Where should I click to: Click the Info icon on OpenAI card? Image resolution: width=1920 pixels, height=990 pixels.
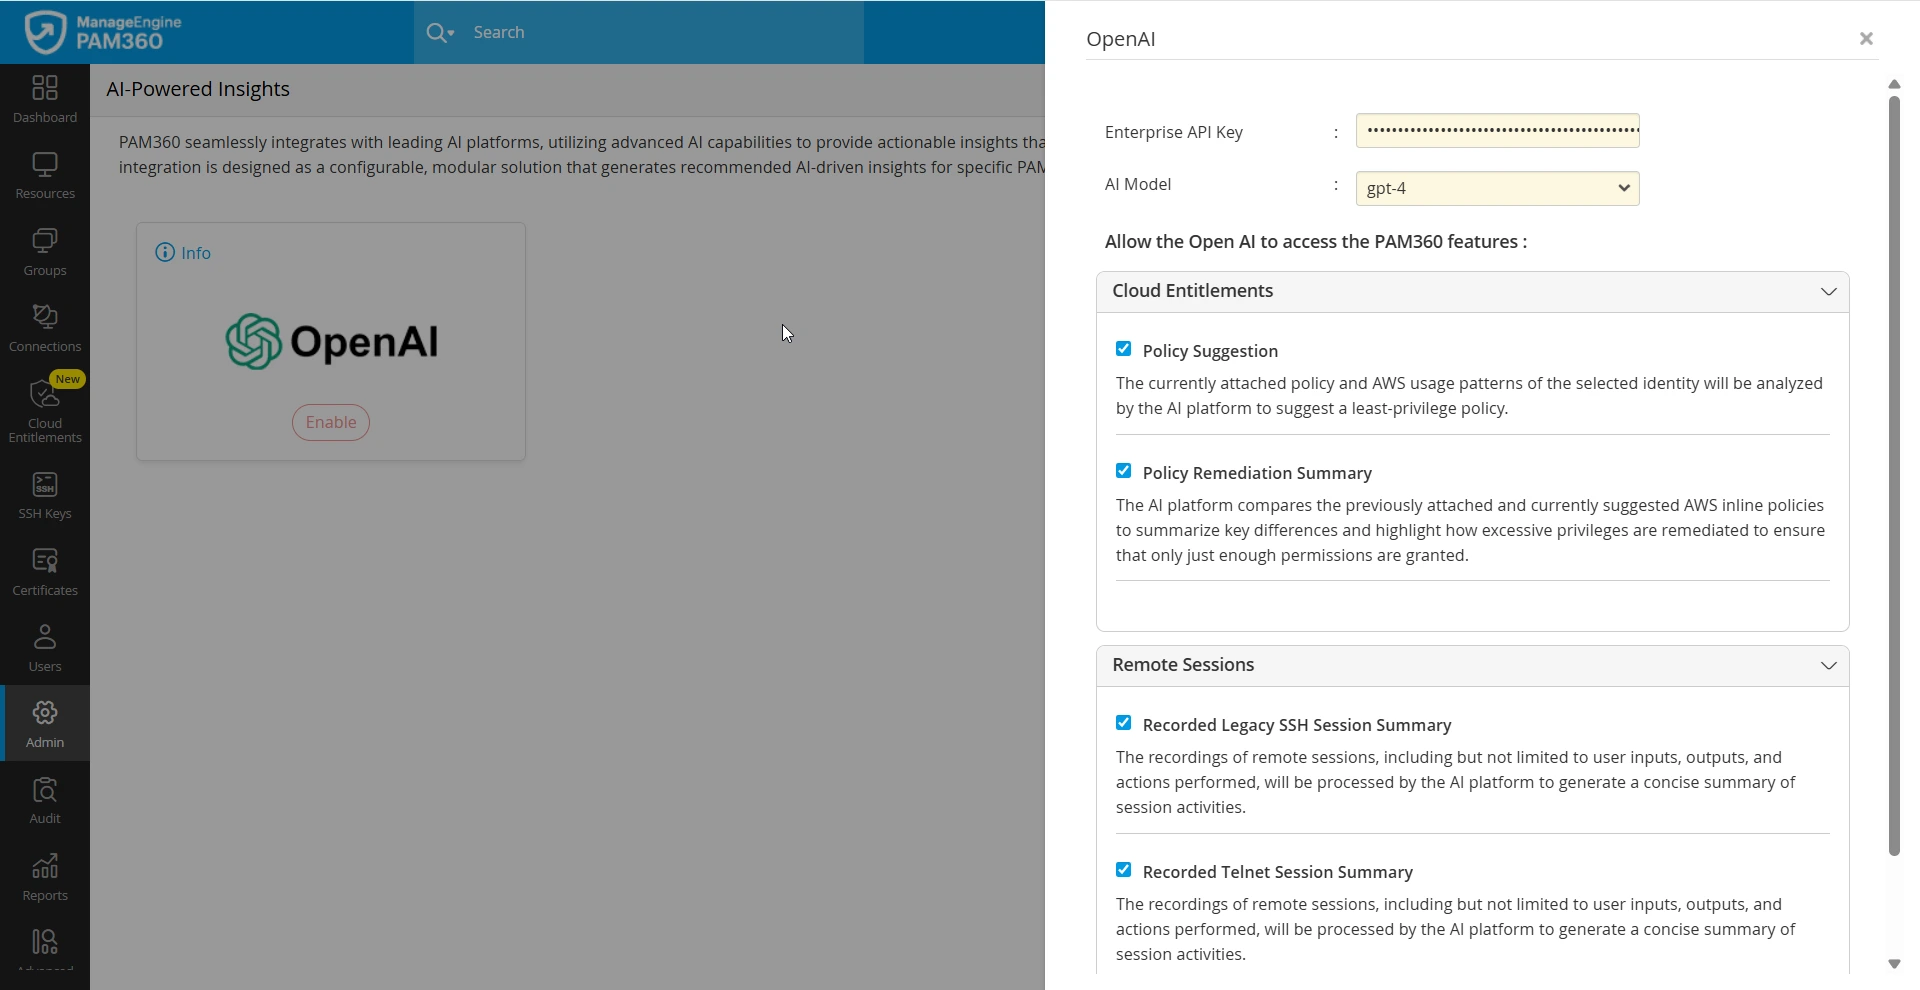point(165,253)
